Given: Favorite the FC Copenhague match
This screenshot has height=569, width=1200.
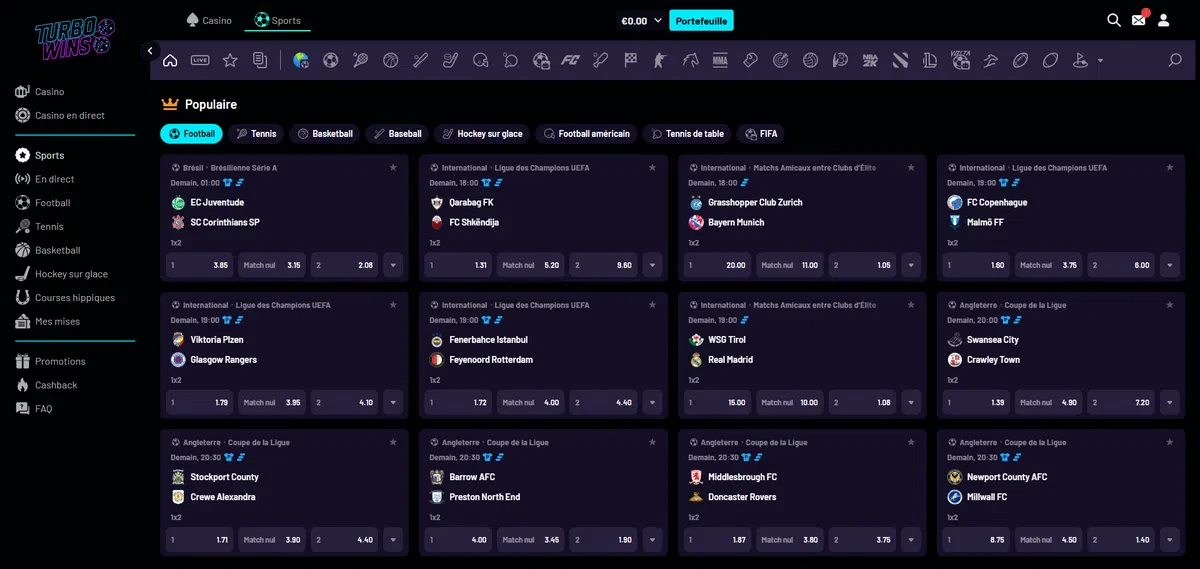Looking at the screenshot, I should [1170, 168].
